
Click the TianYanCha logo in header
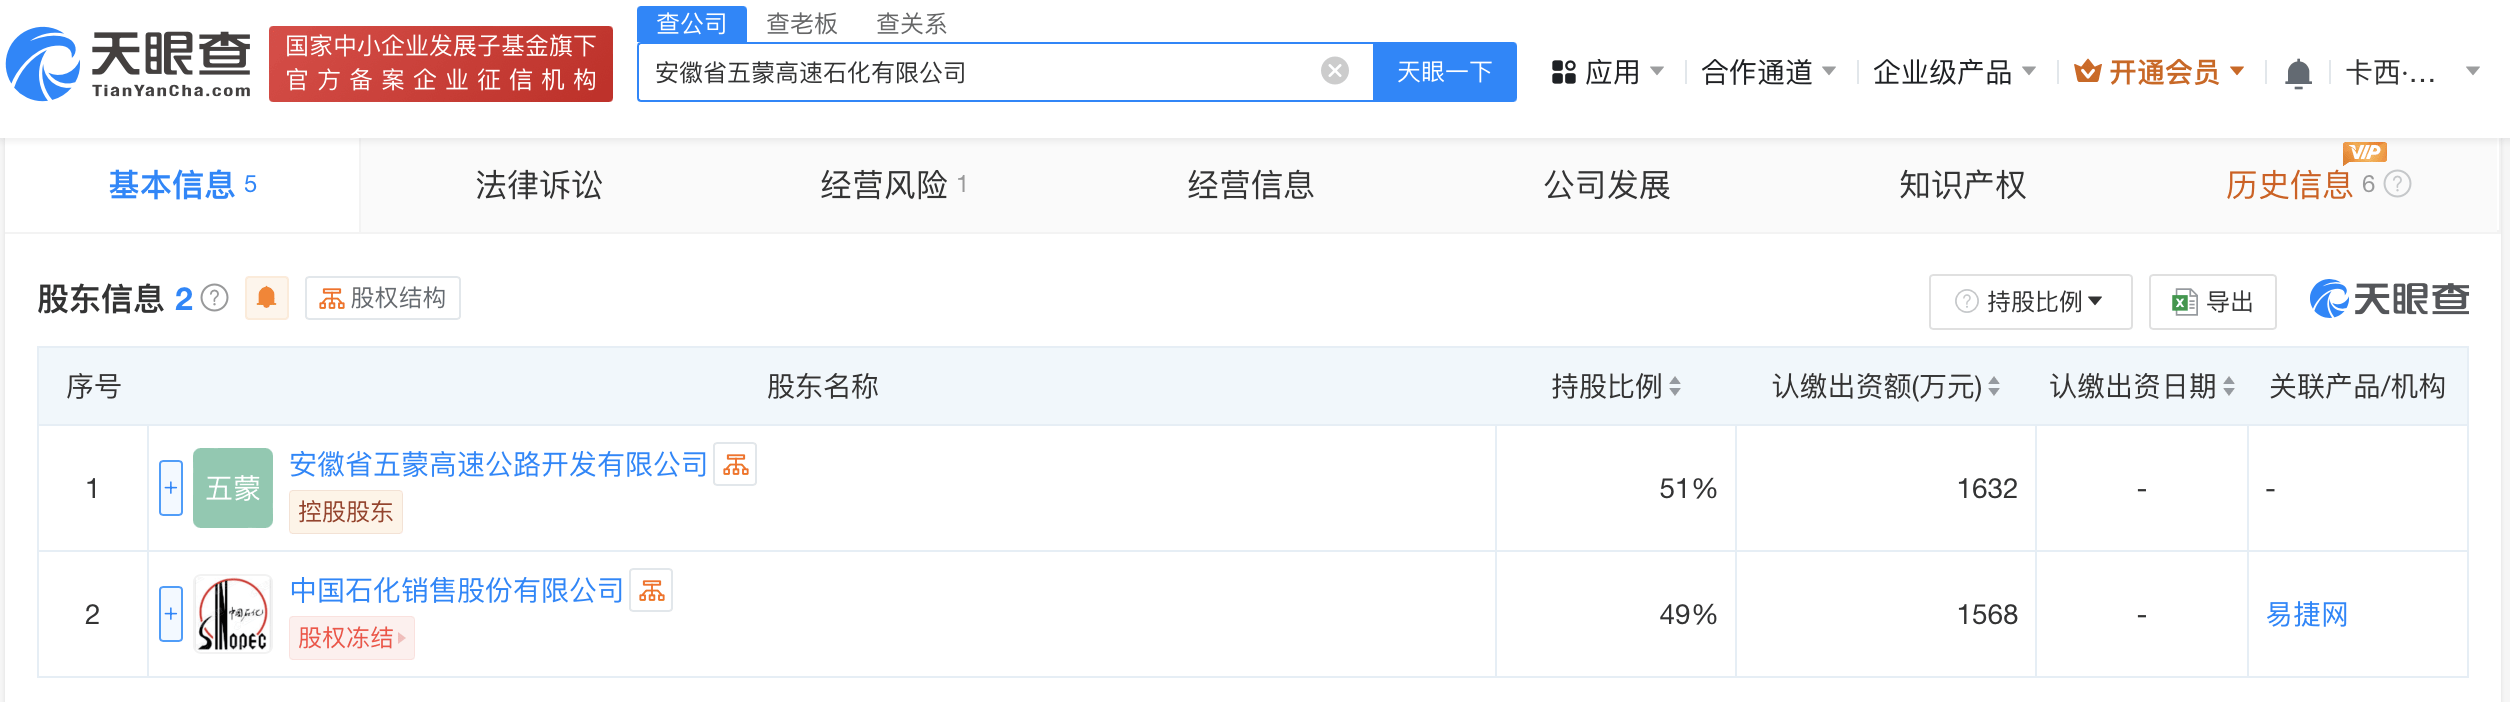tap(129, 64)
